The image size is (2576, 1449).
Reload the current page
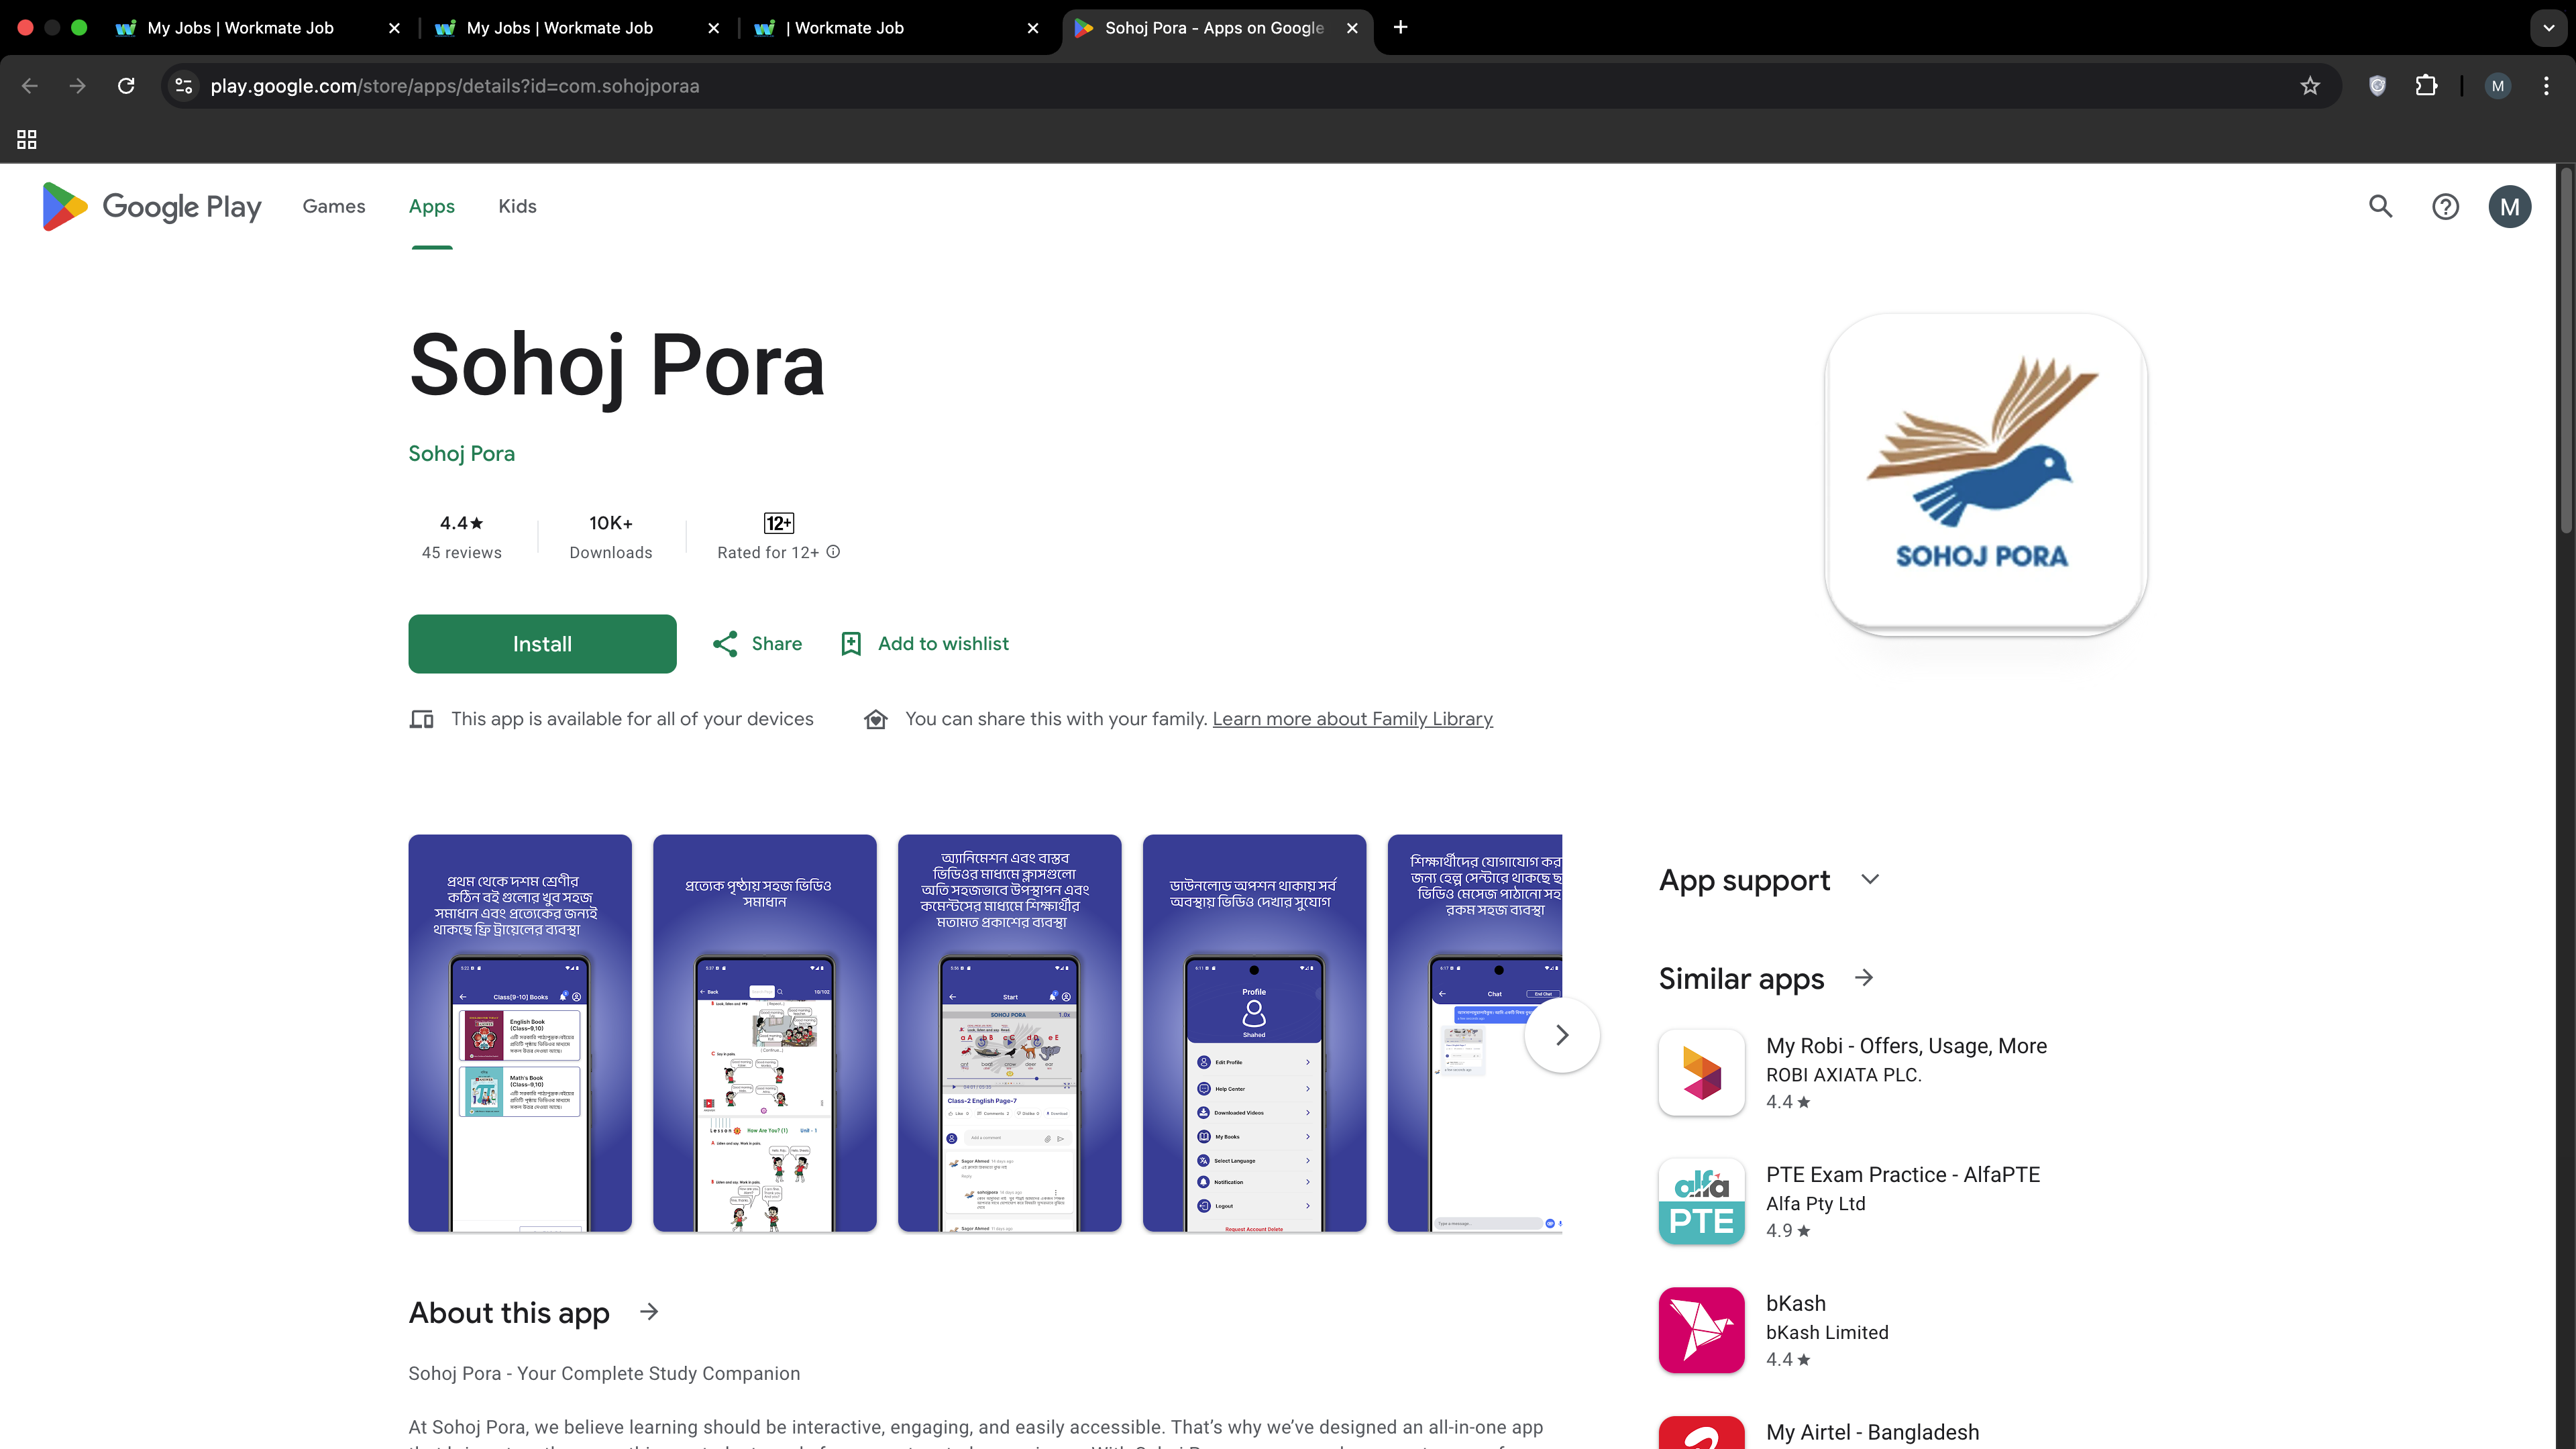[x=126, y=86]
